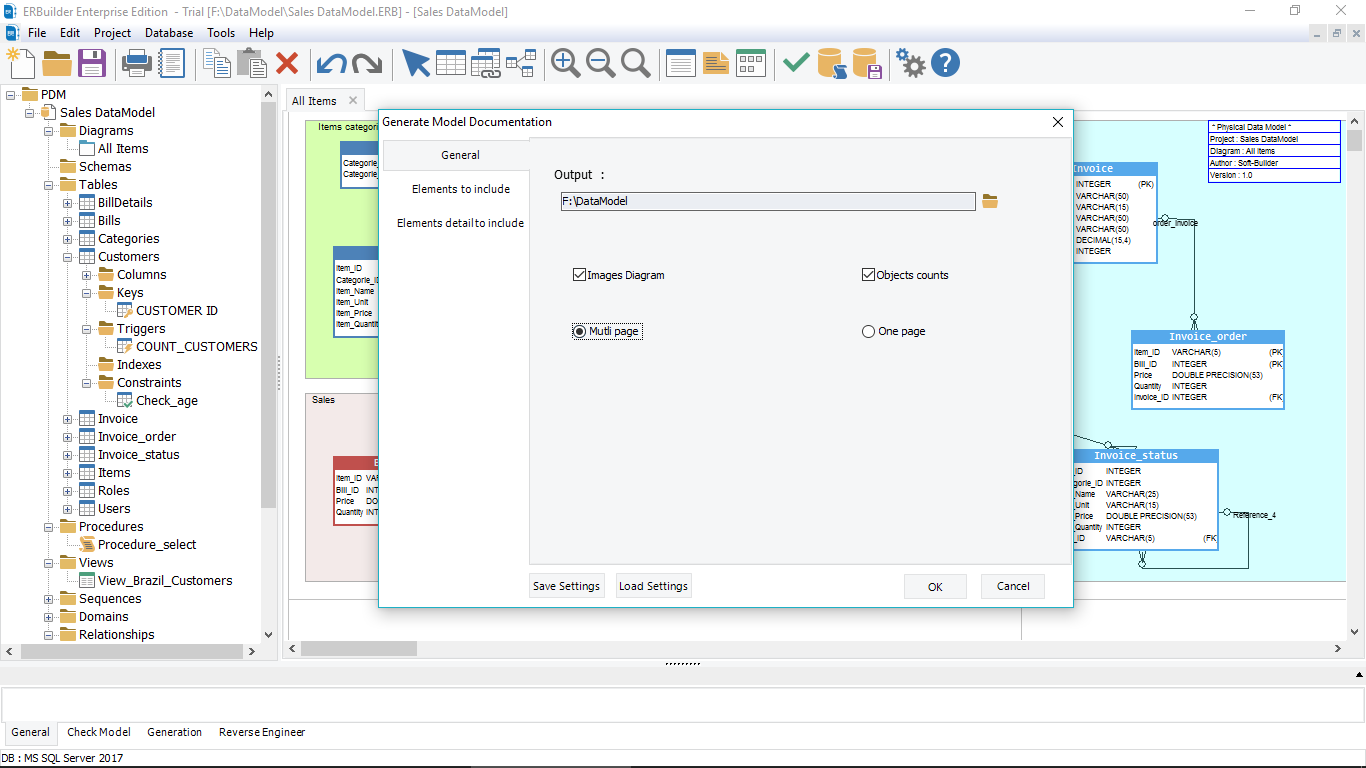Image resolution: width=1366 pixels, height=768 pixels.
Task: Open the Help question mark icon
Action: tap(944, 62)
